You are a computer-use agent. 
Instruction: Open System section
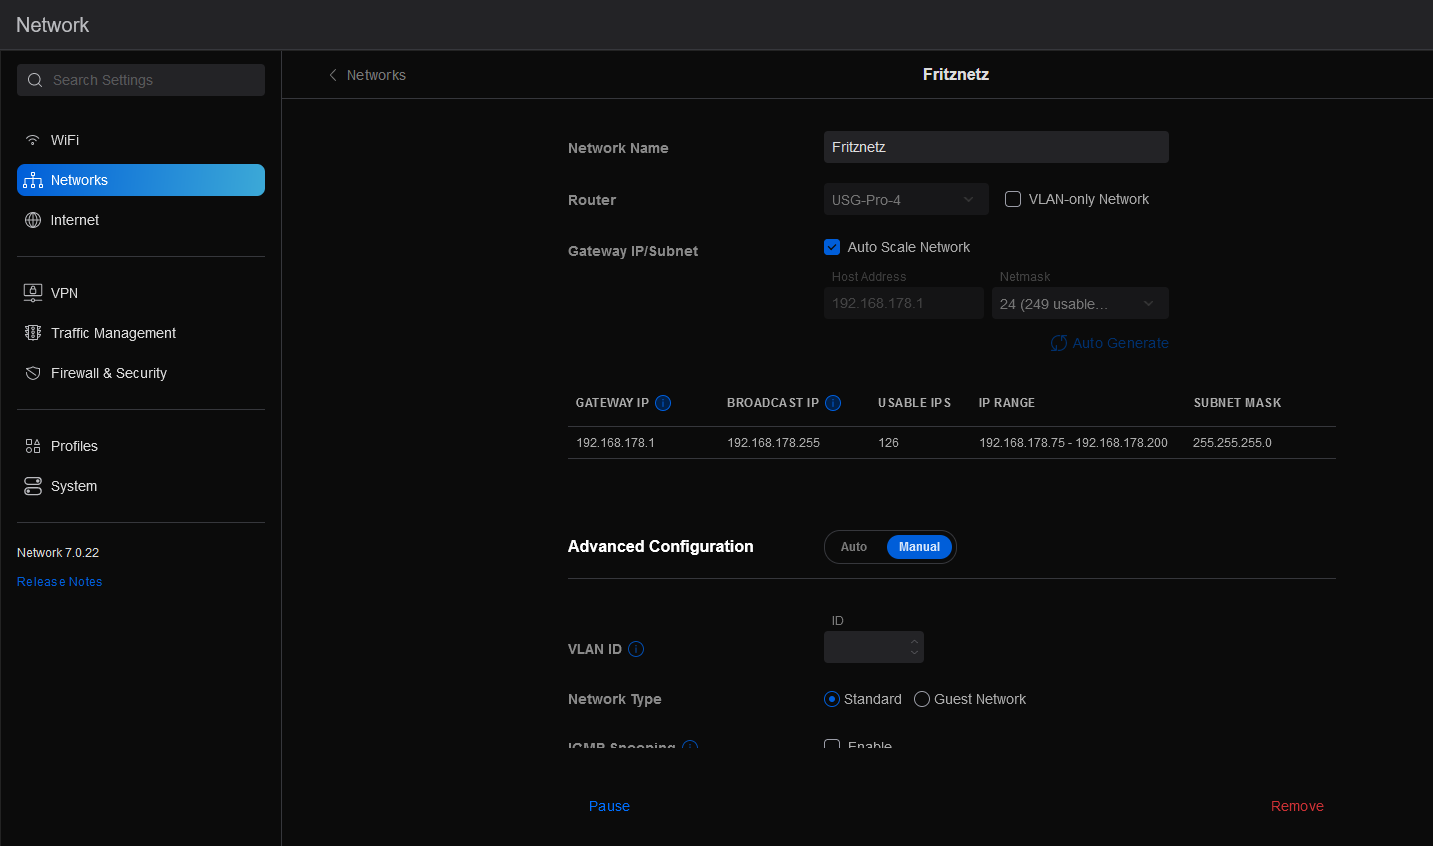click(141, 486)
